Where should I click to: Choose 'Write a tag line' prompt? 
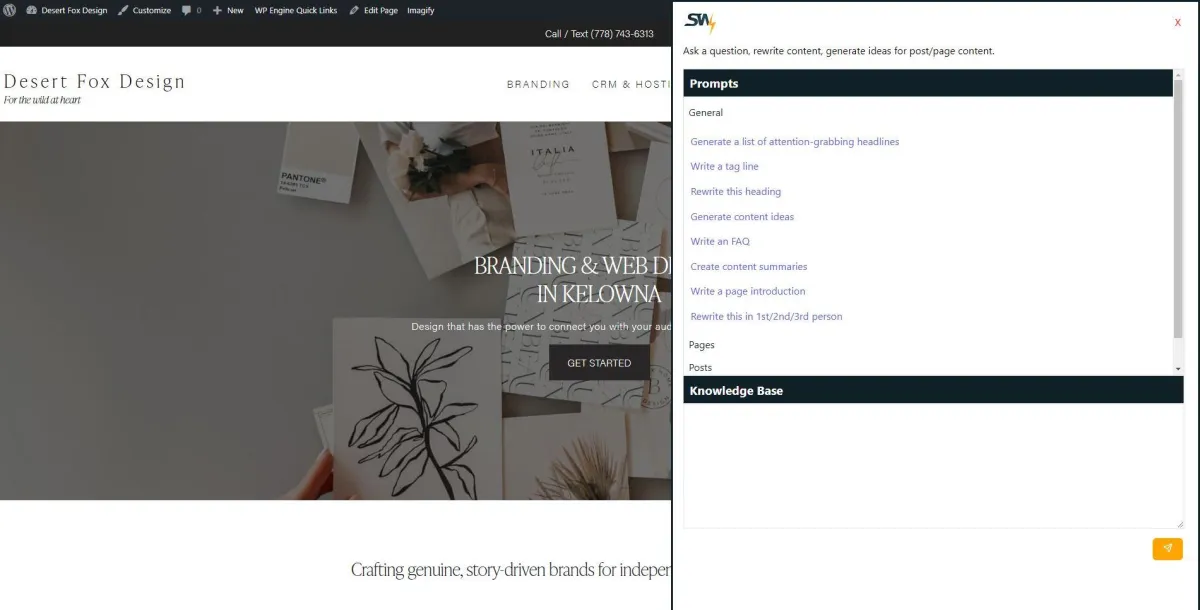coord(724,167)
